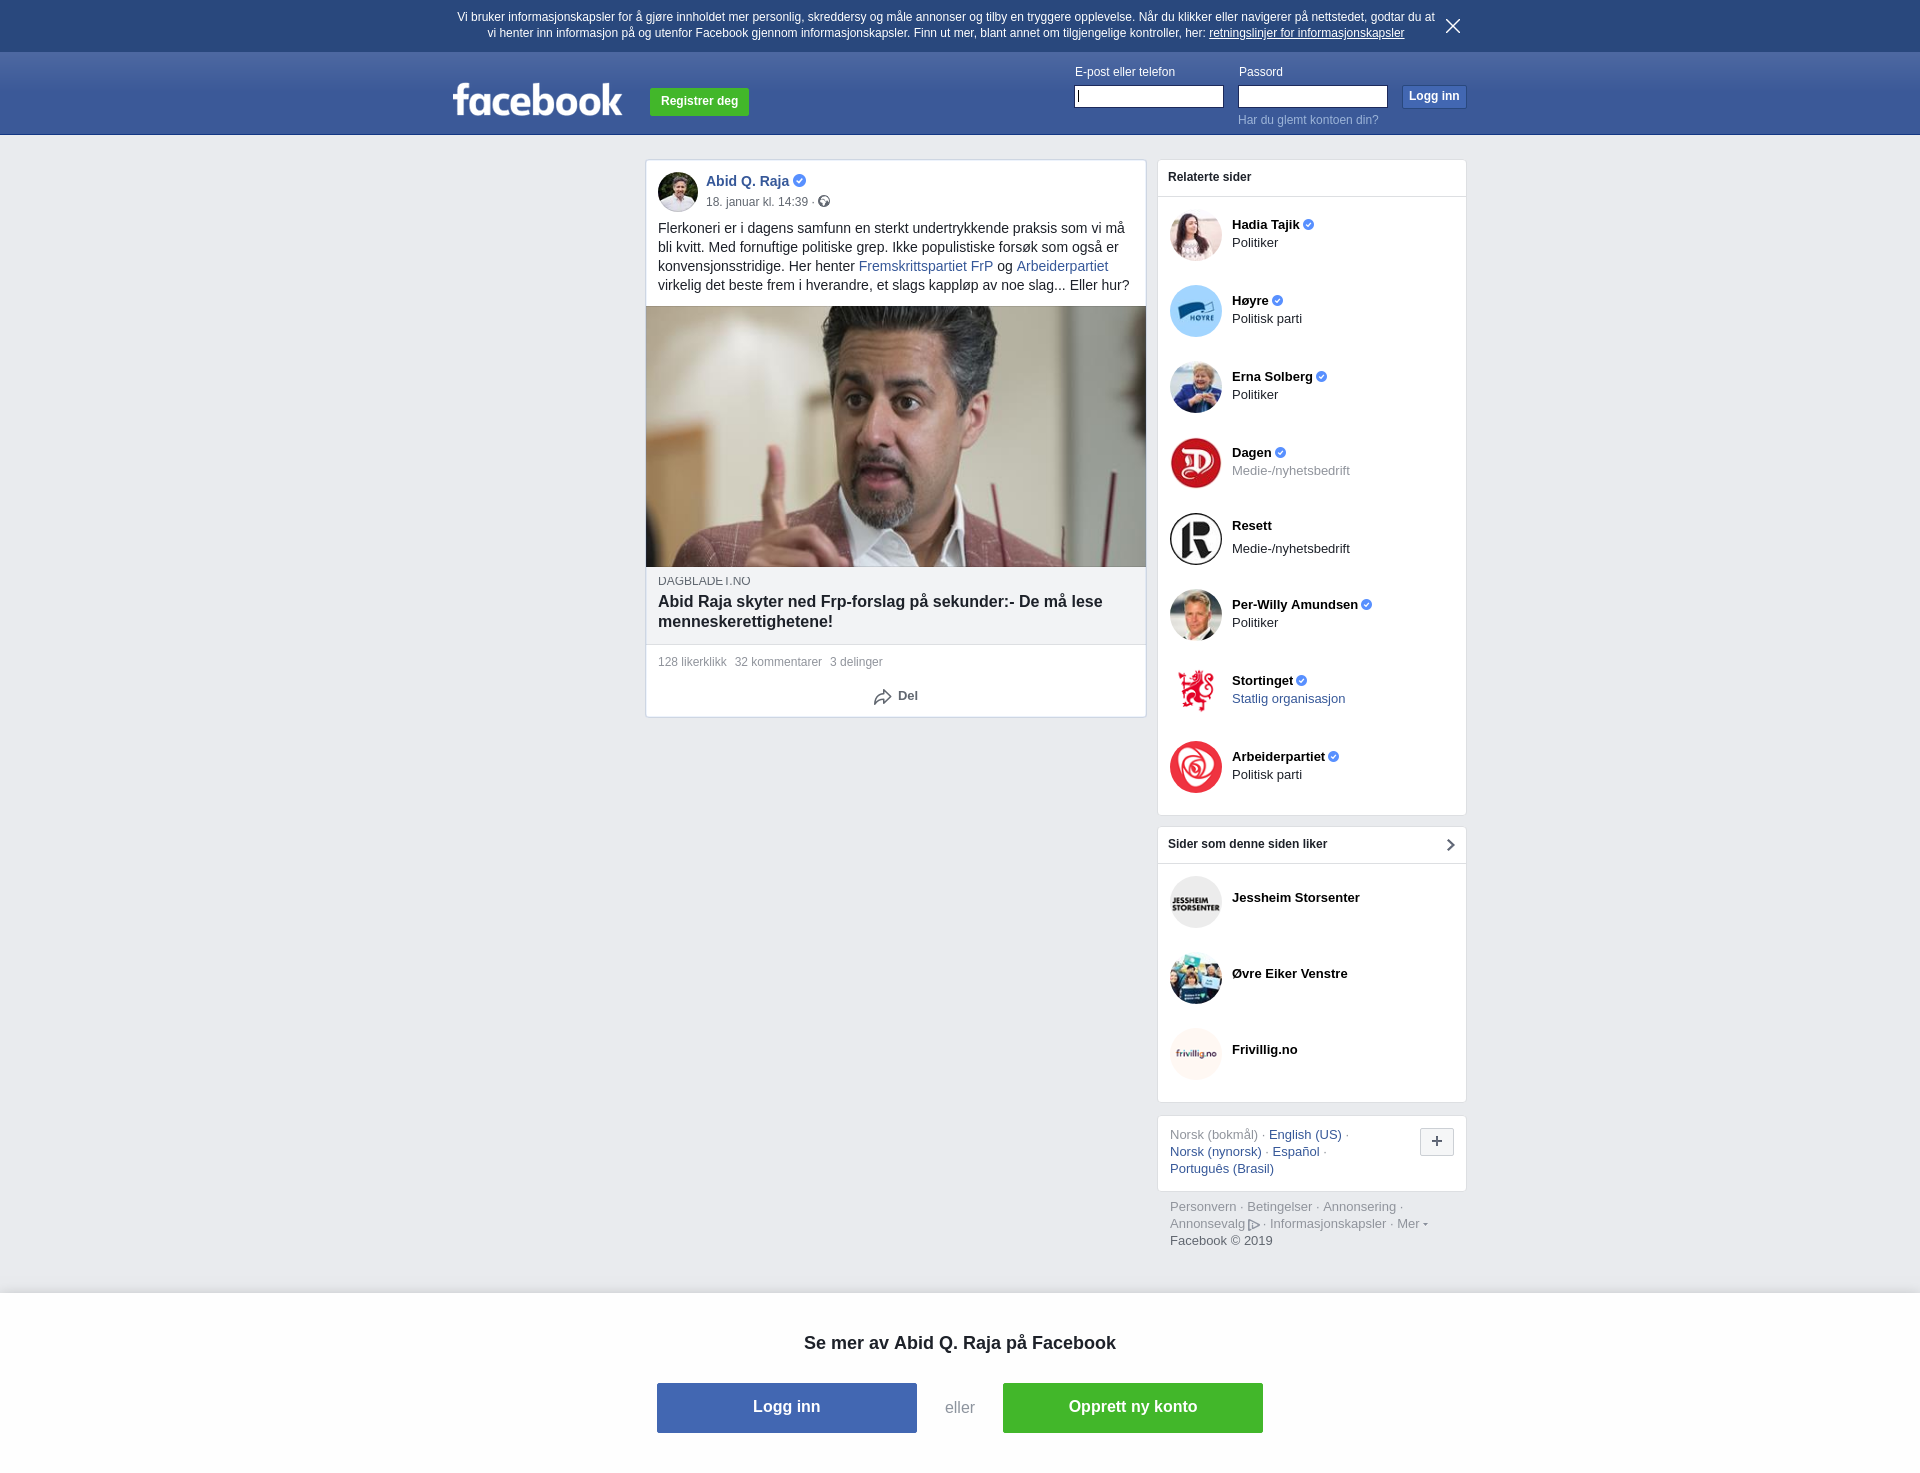Open Øvre Eiker Venstre name link
The image size is (1920, 1473).
(x=1290, y=974)
